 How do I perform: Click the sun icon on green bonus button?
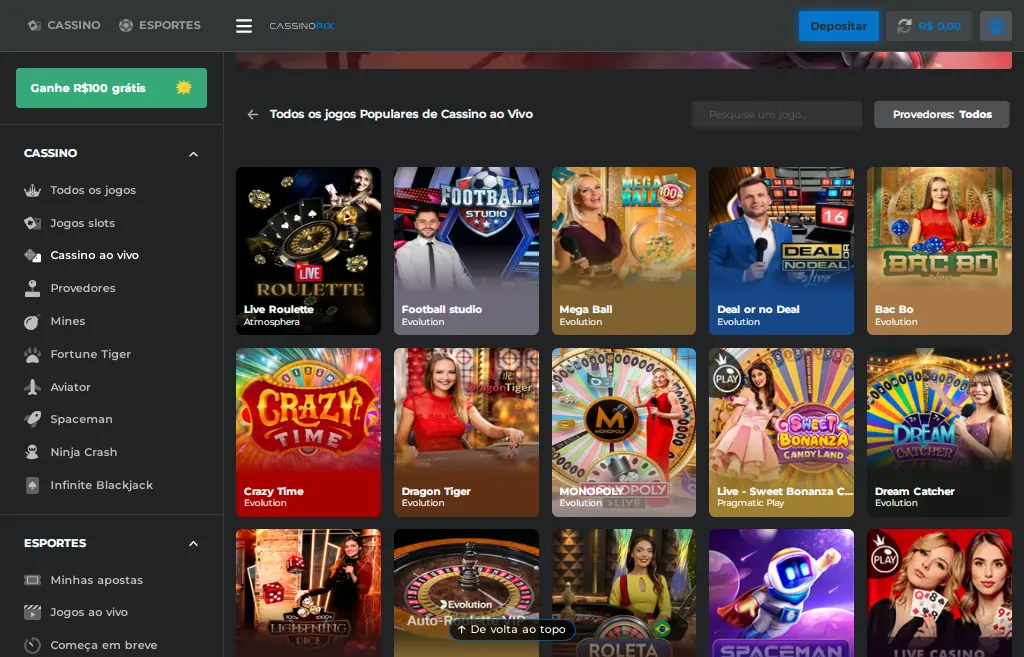pyautogui.click(x=184, y=88)
